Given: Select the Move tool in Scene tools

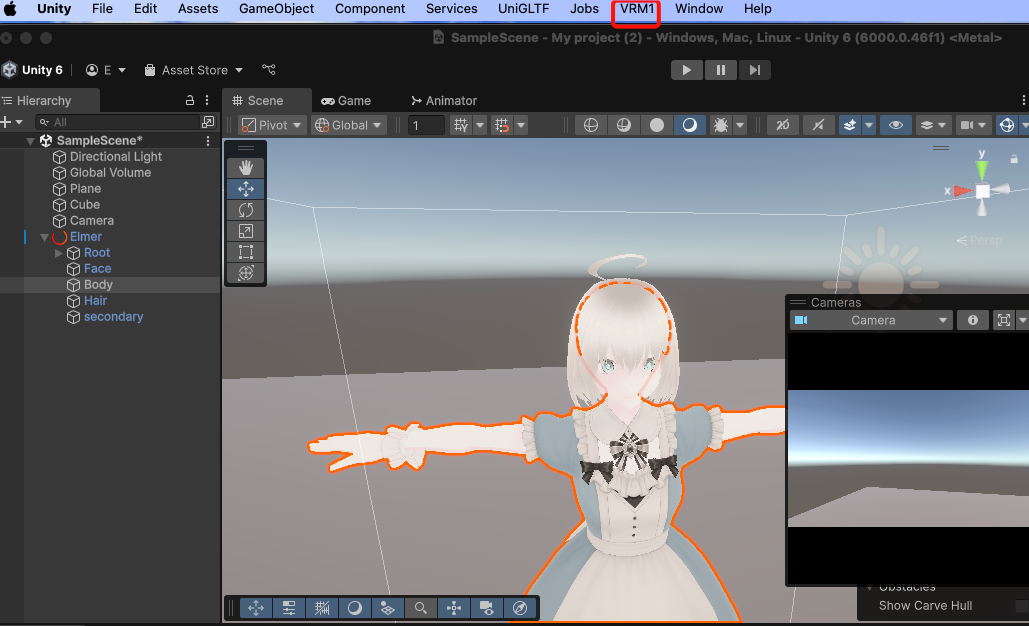Looking at the screenshot, I should point(246,189).
